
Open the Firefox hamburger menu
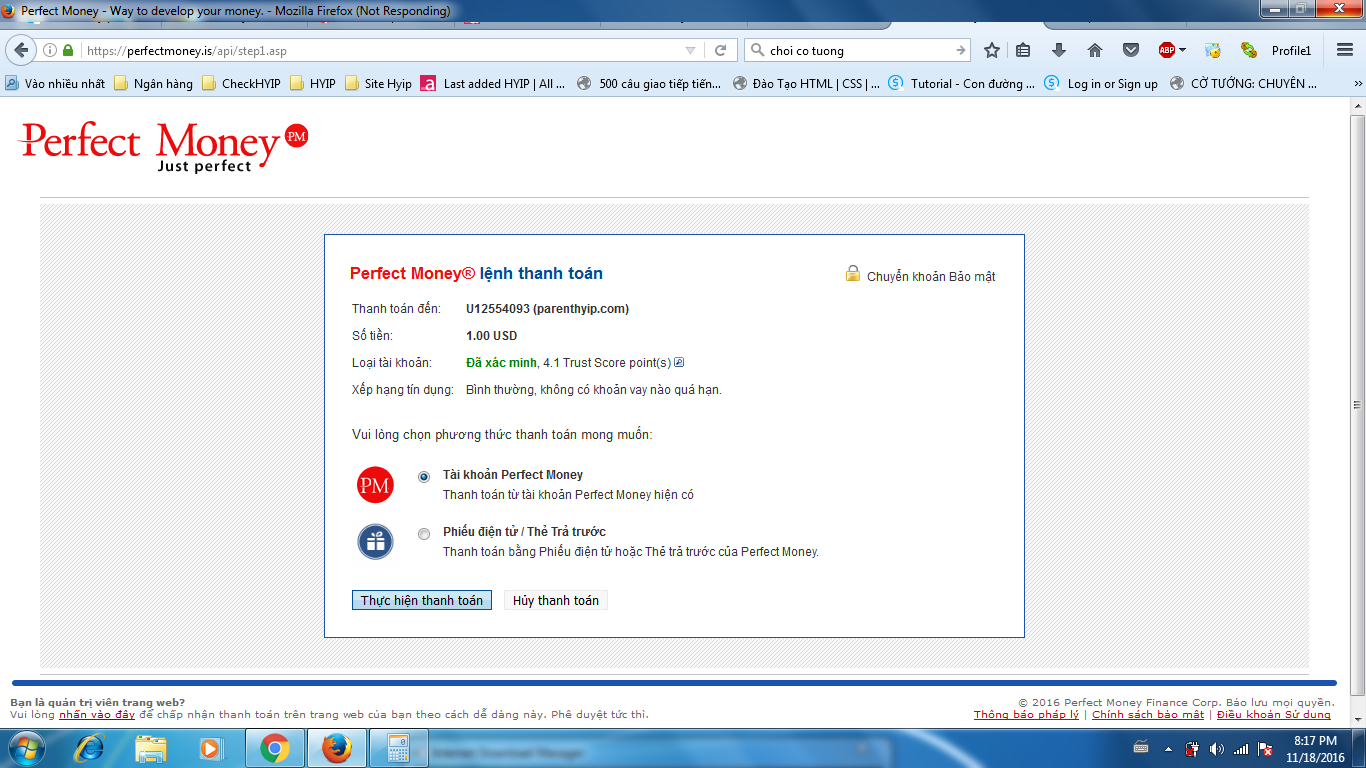pos(1345,50)
